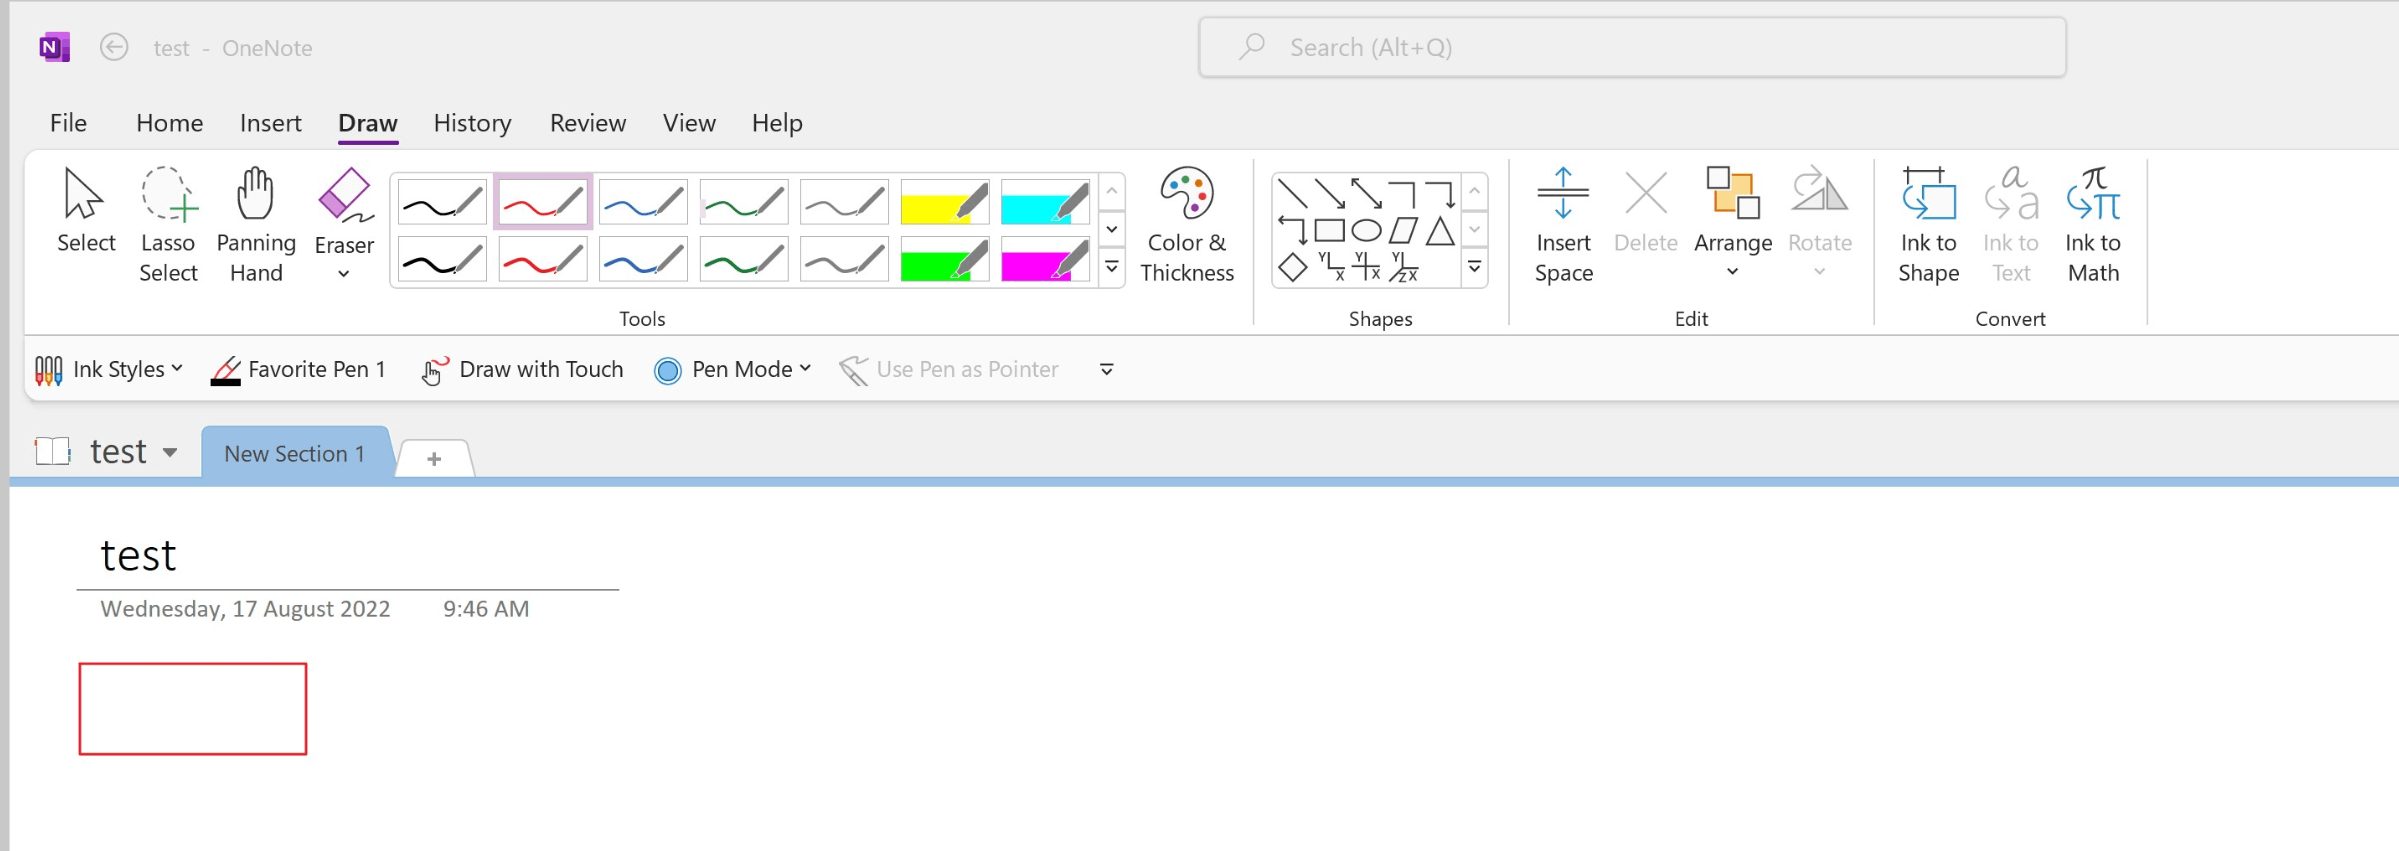The image size is (2399, 851).
Task: Toggle Draw with Touch
Action: (x=522, y=370)
